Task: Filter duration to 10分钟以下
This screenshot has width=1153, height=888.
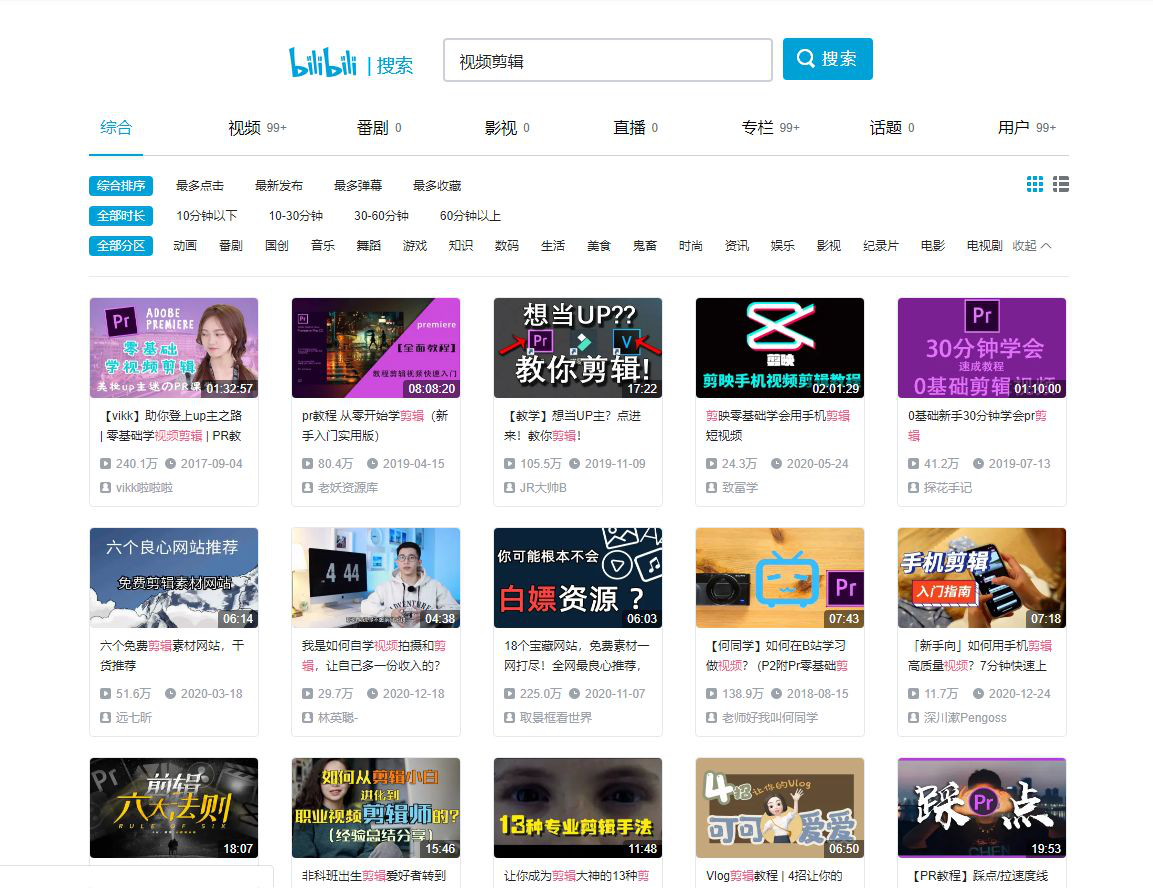Action: coord(207,216)
